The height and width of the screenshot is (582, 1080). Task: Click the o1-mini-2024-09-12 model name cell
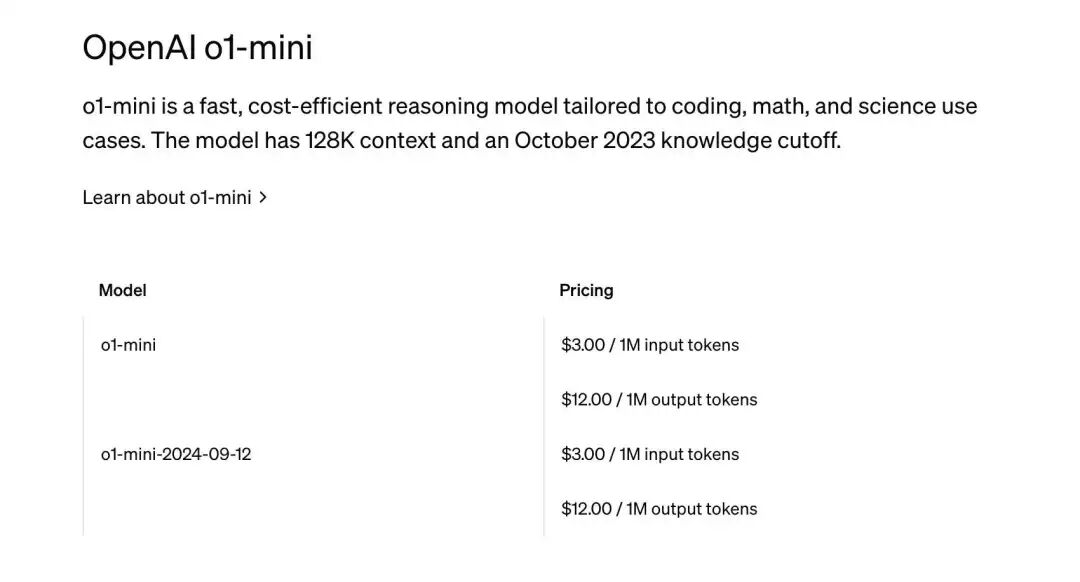point(176,454)
